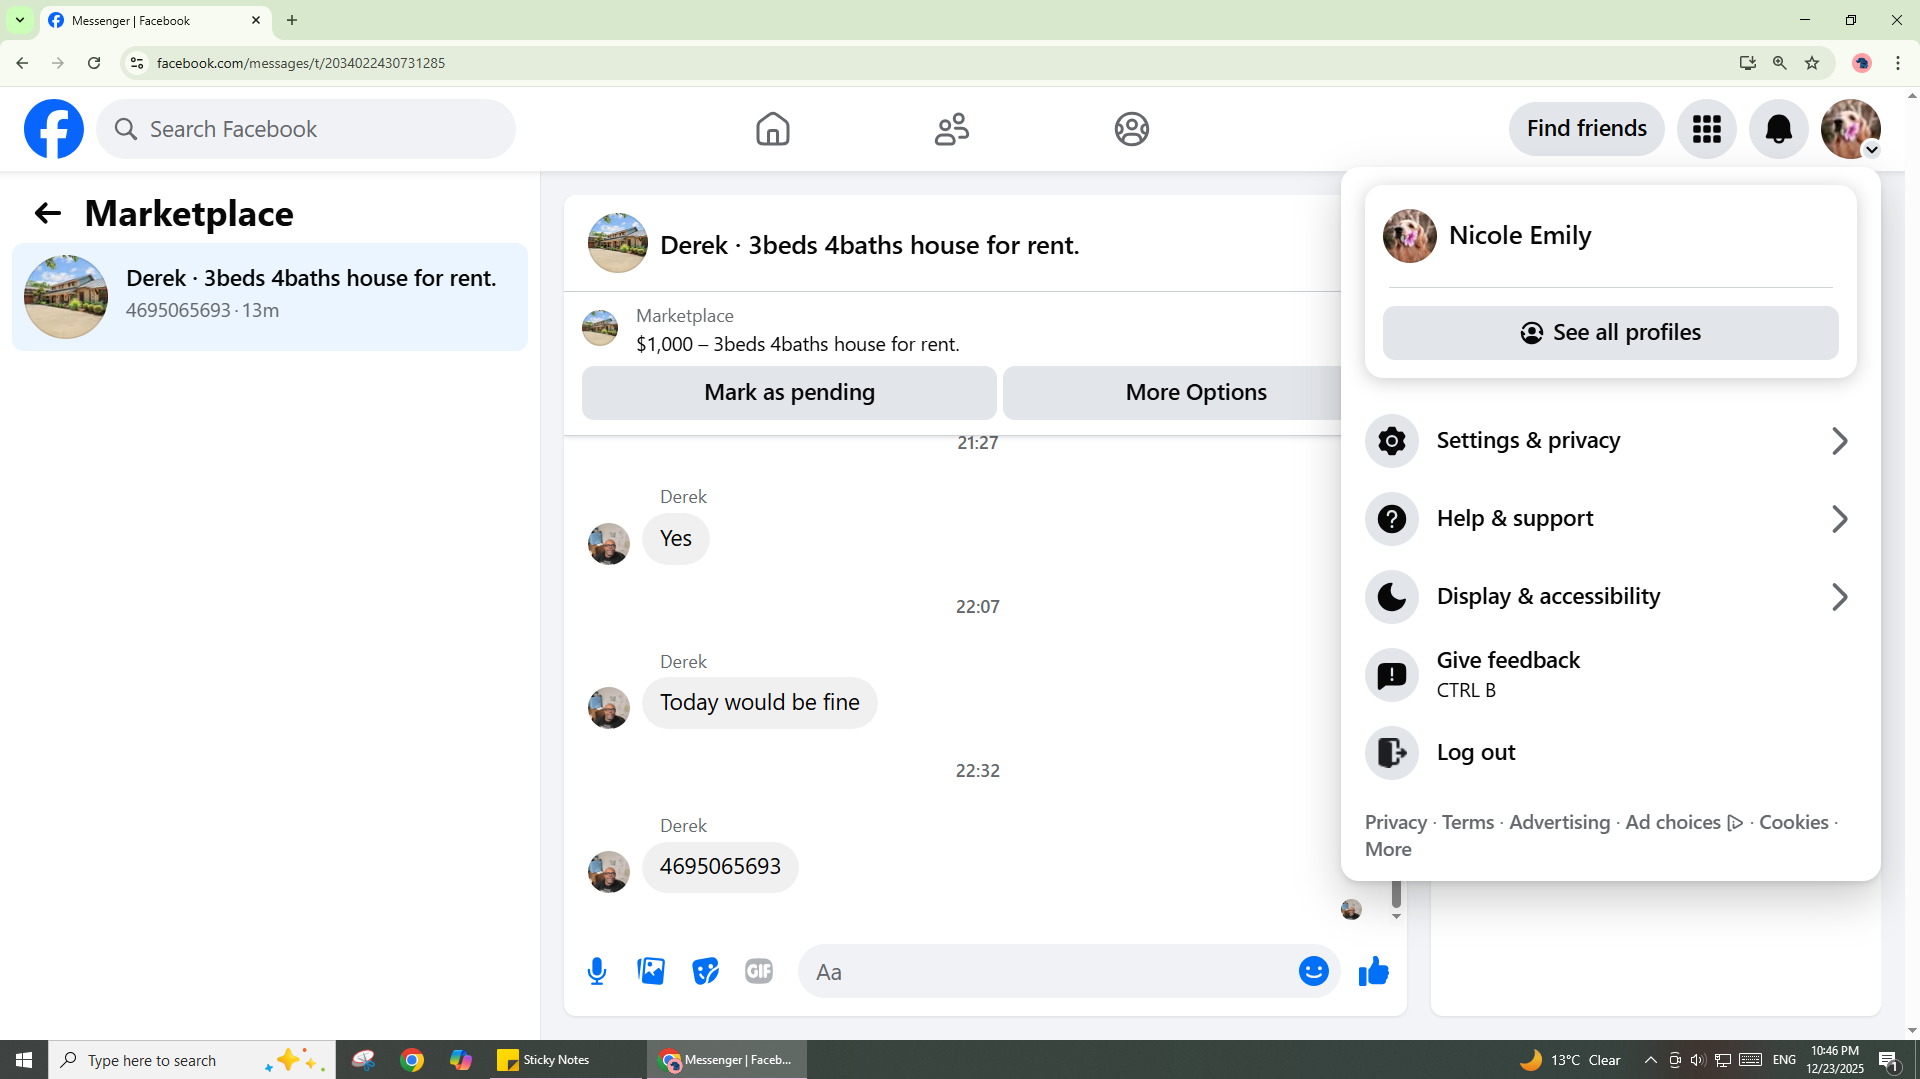Reload the page in Chrome

point(94,63)
